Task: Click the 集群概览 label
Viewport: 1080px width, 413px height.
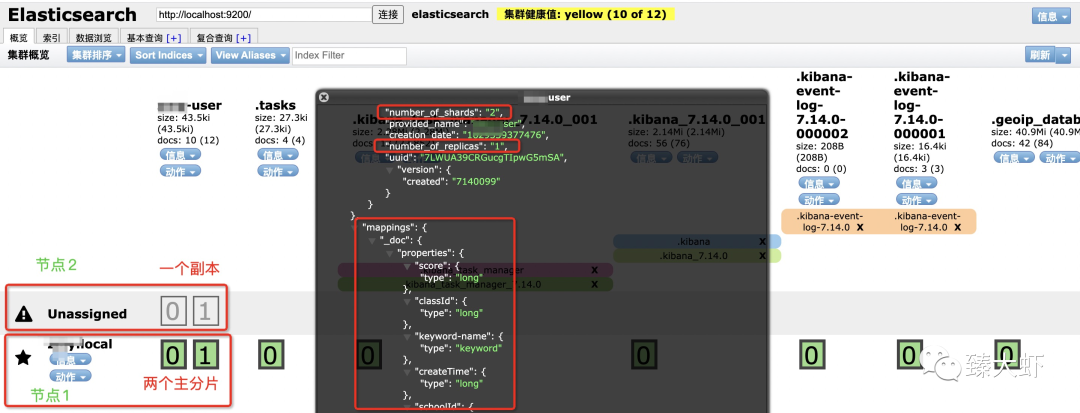Action: tap(29, 55)
